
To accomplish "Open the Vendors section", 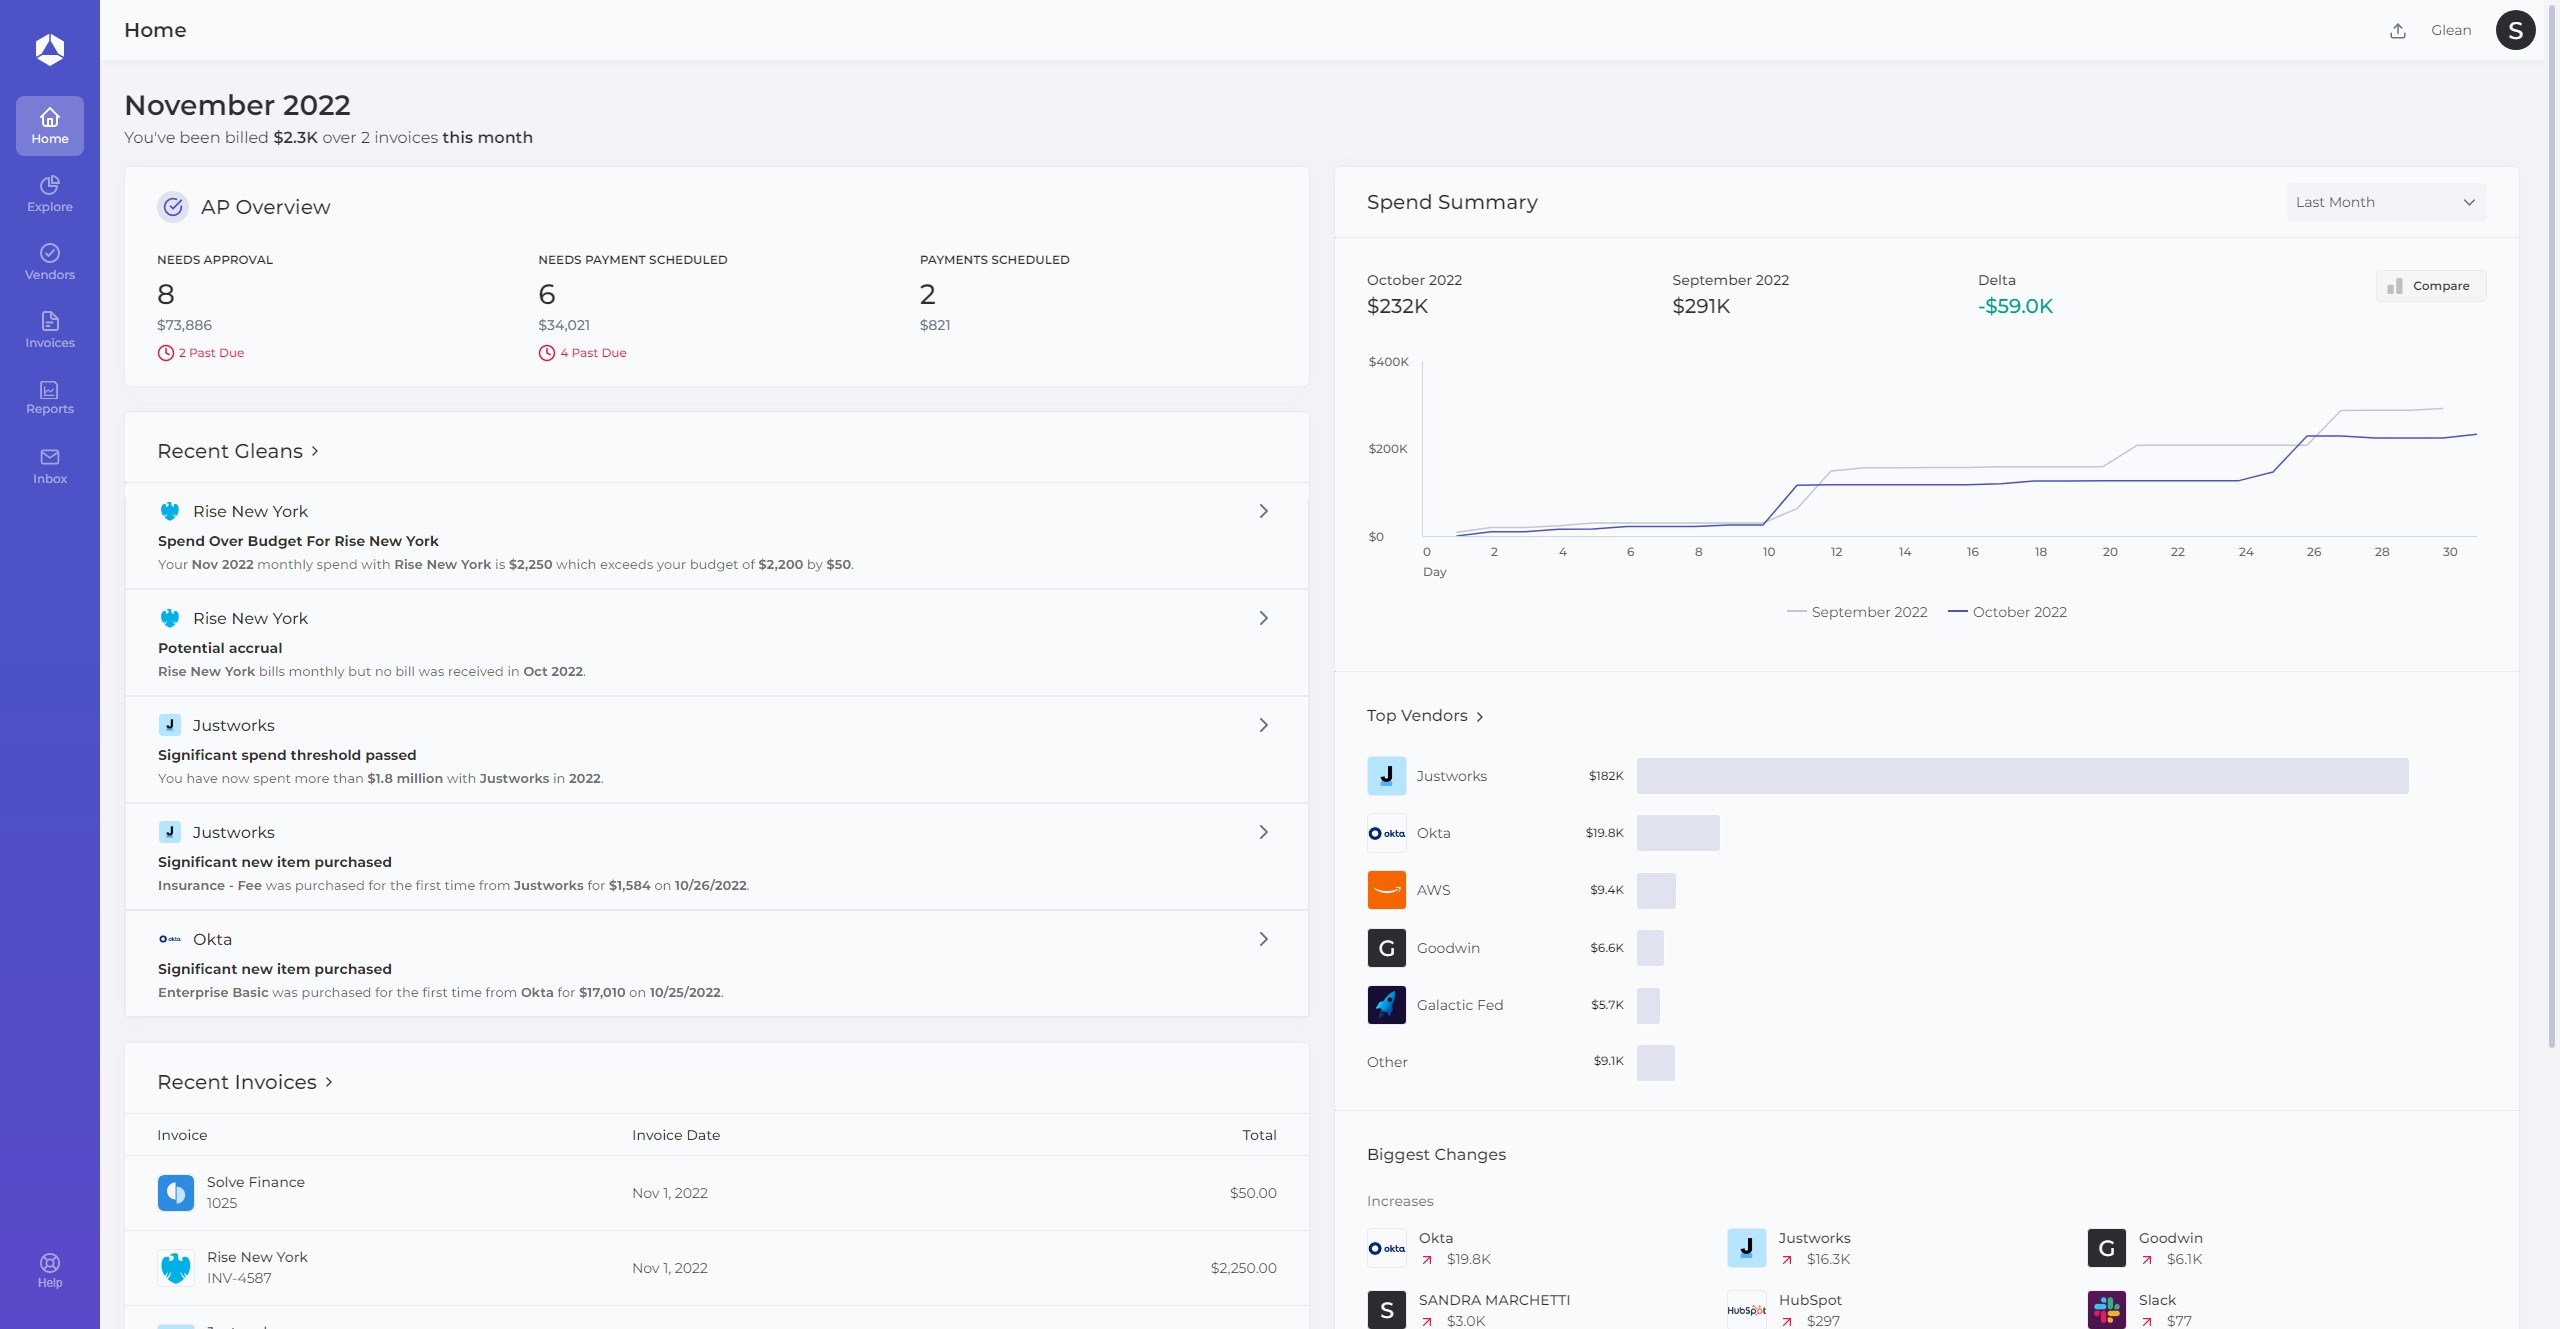I will [50, 262].
